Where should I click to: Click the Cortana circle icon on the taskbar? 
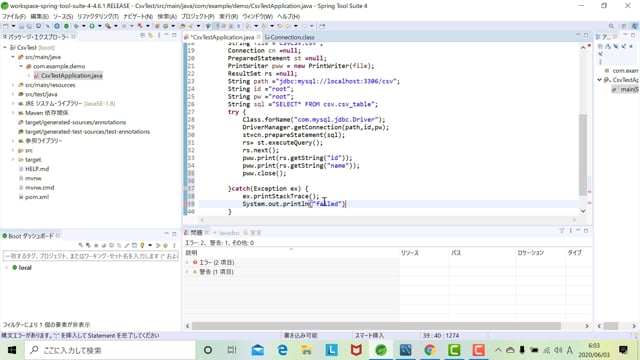point(208,350)
